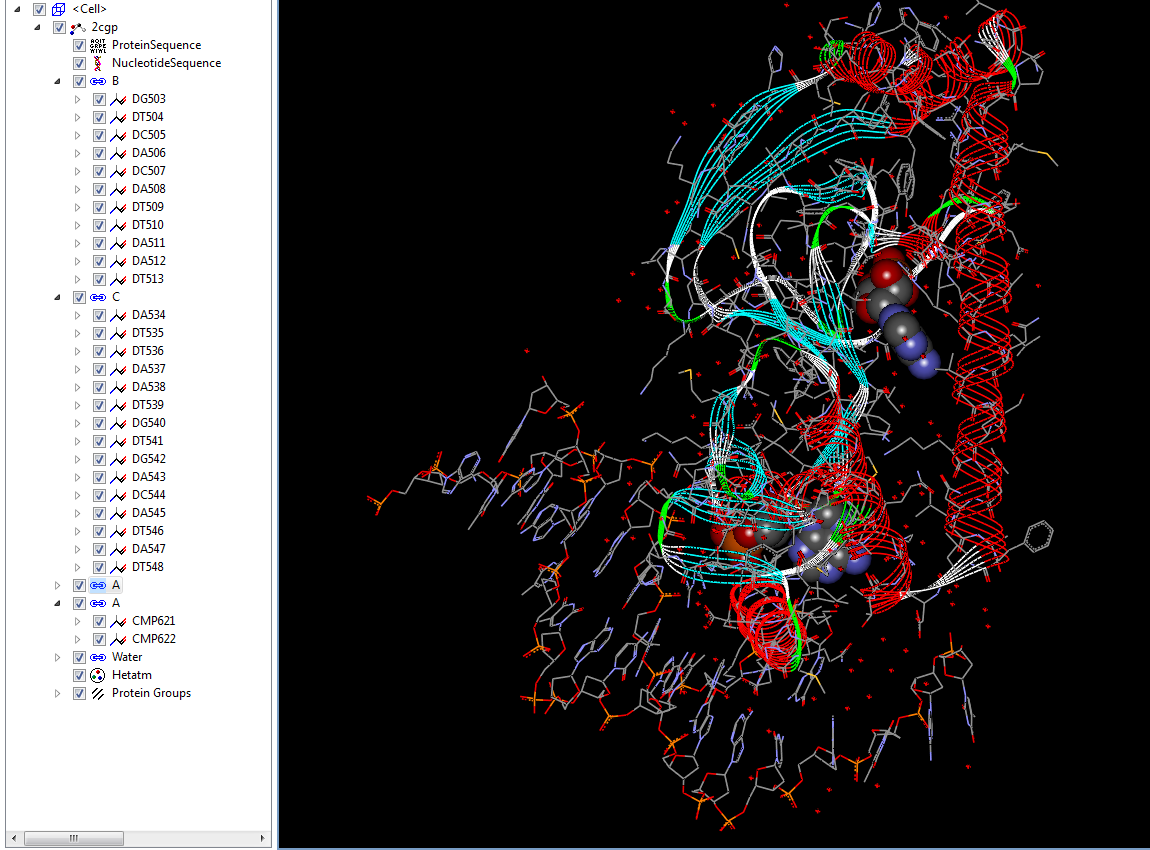Click the scrollbar right arrow
1150x850 pixels.
263,838
